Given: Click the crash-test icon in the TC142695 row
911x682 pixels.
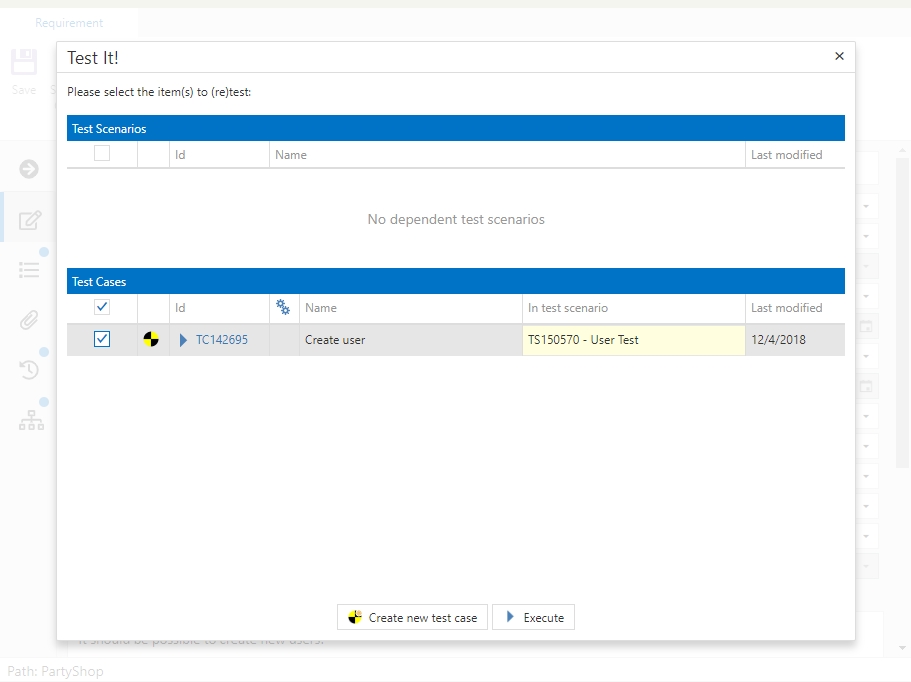Looking at the screenshot, I should point(151,340).
